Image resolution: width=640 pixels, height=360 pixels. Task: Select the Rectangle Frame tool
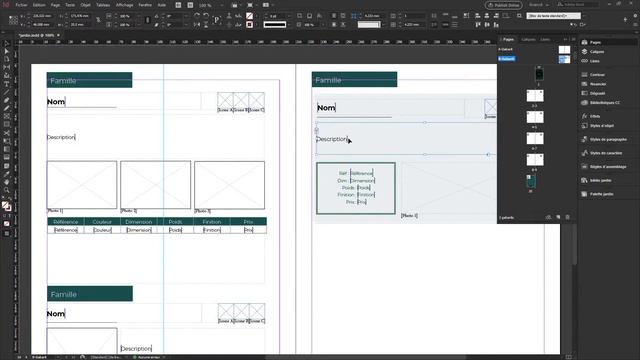click(x=6, y=117)
